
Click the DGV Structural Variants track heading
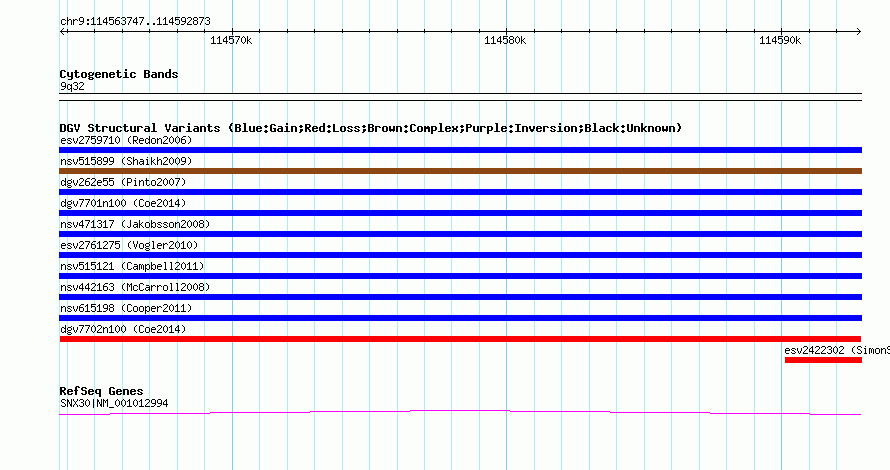pos(371,128)
